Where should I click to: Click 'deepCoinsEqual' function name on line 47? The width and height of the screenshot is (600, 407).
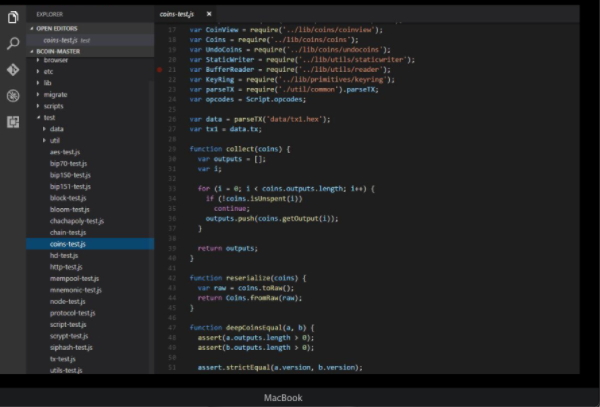coord(254,328)
